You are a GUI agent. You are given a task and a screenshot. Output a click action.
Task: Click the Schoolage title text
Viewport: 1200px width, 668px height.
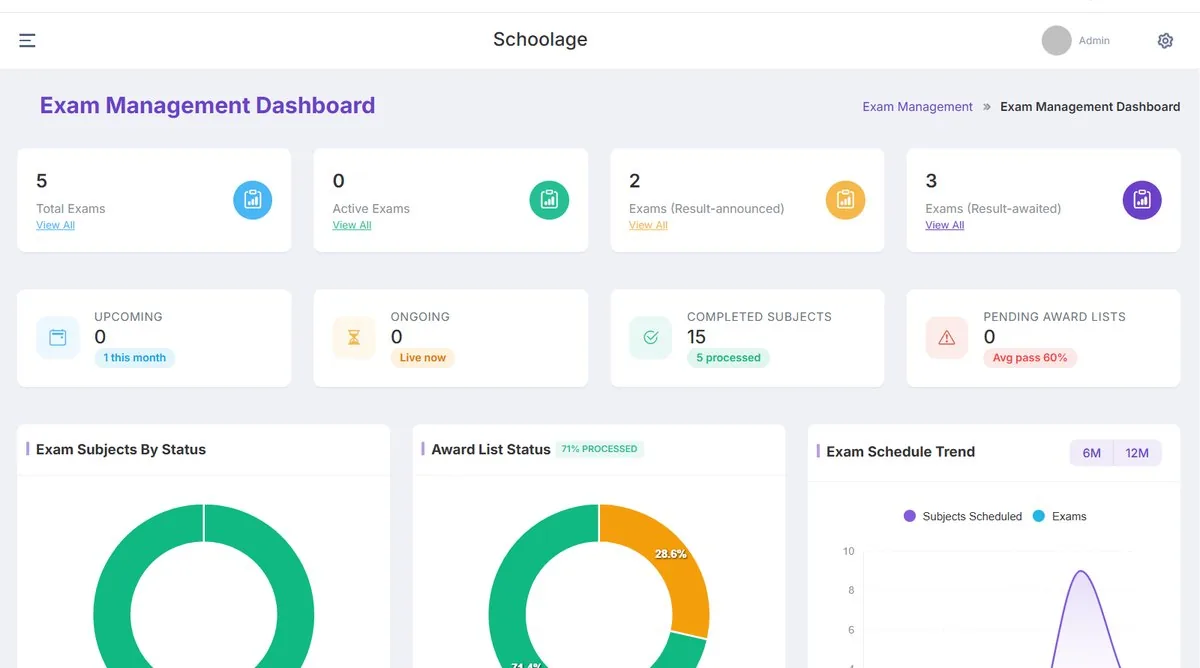point(540,40)
